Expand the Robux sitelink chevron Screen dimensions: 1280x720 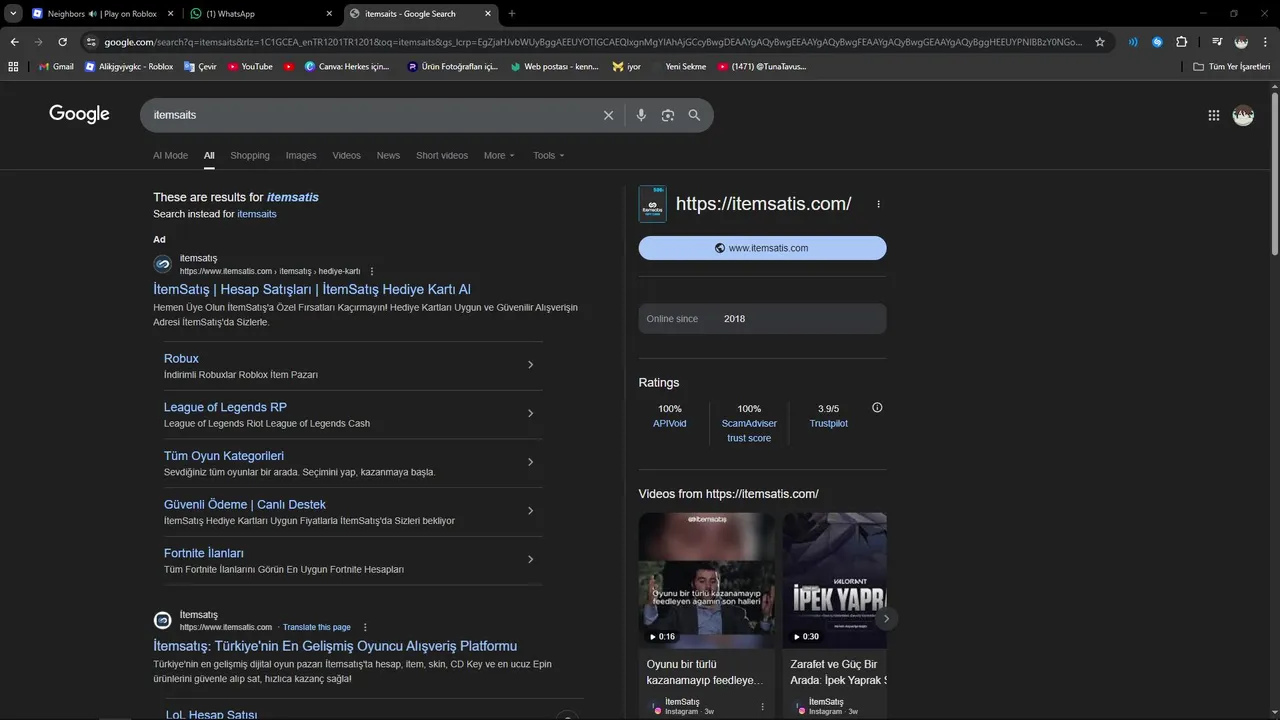coord(530,365)
